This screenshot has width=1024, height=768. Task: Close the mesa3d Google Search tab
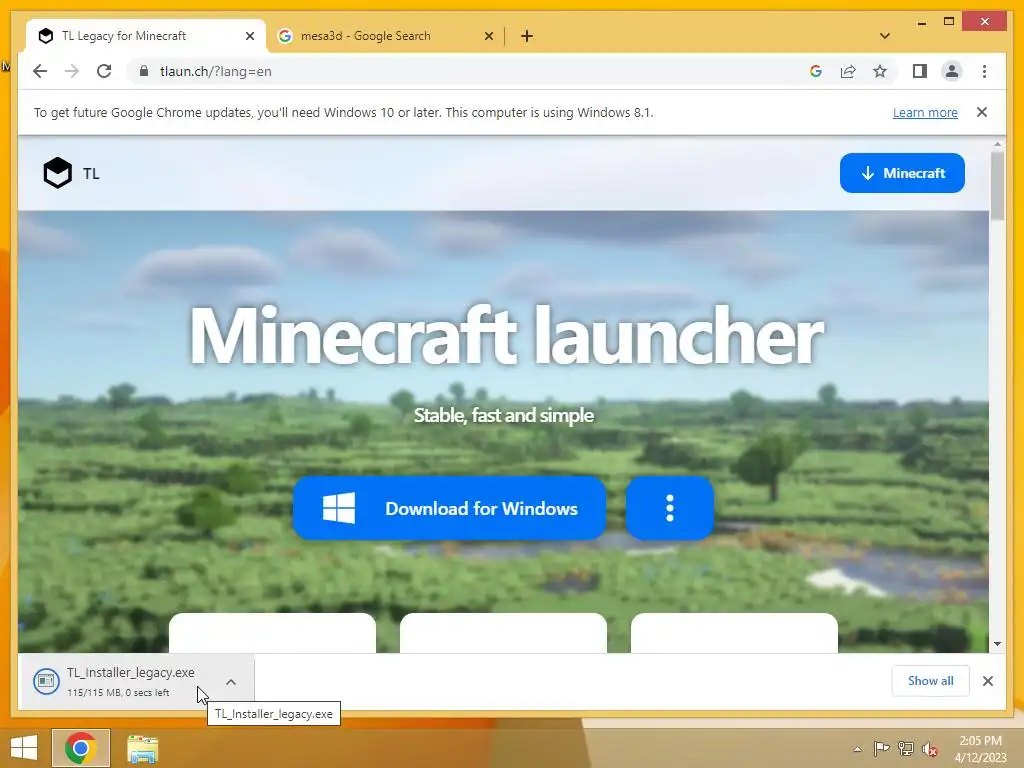(x=488, y=36)
